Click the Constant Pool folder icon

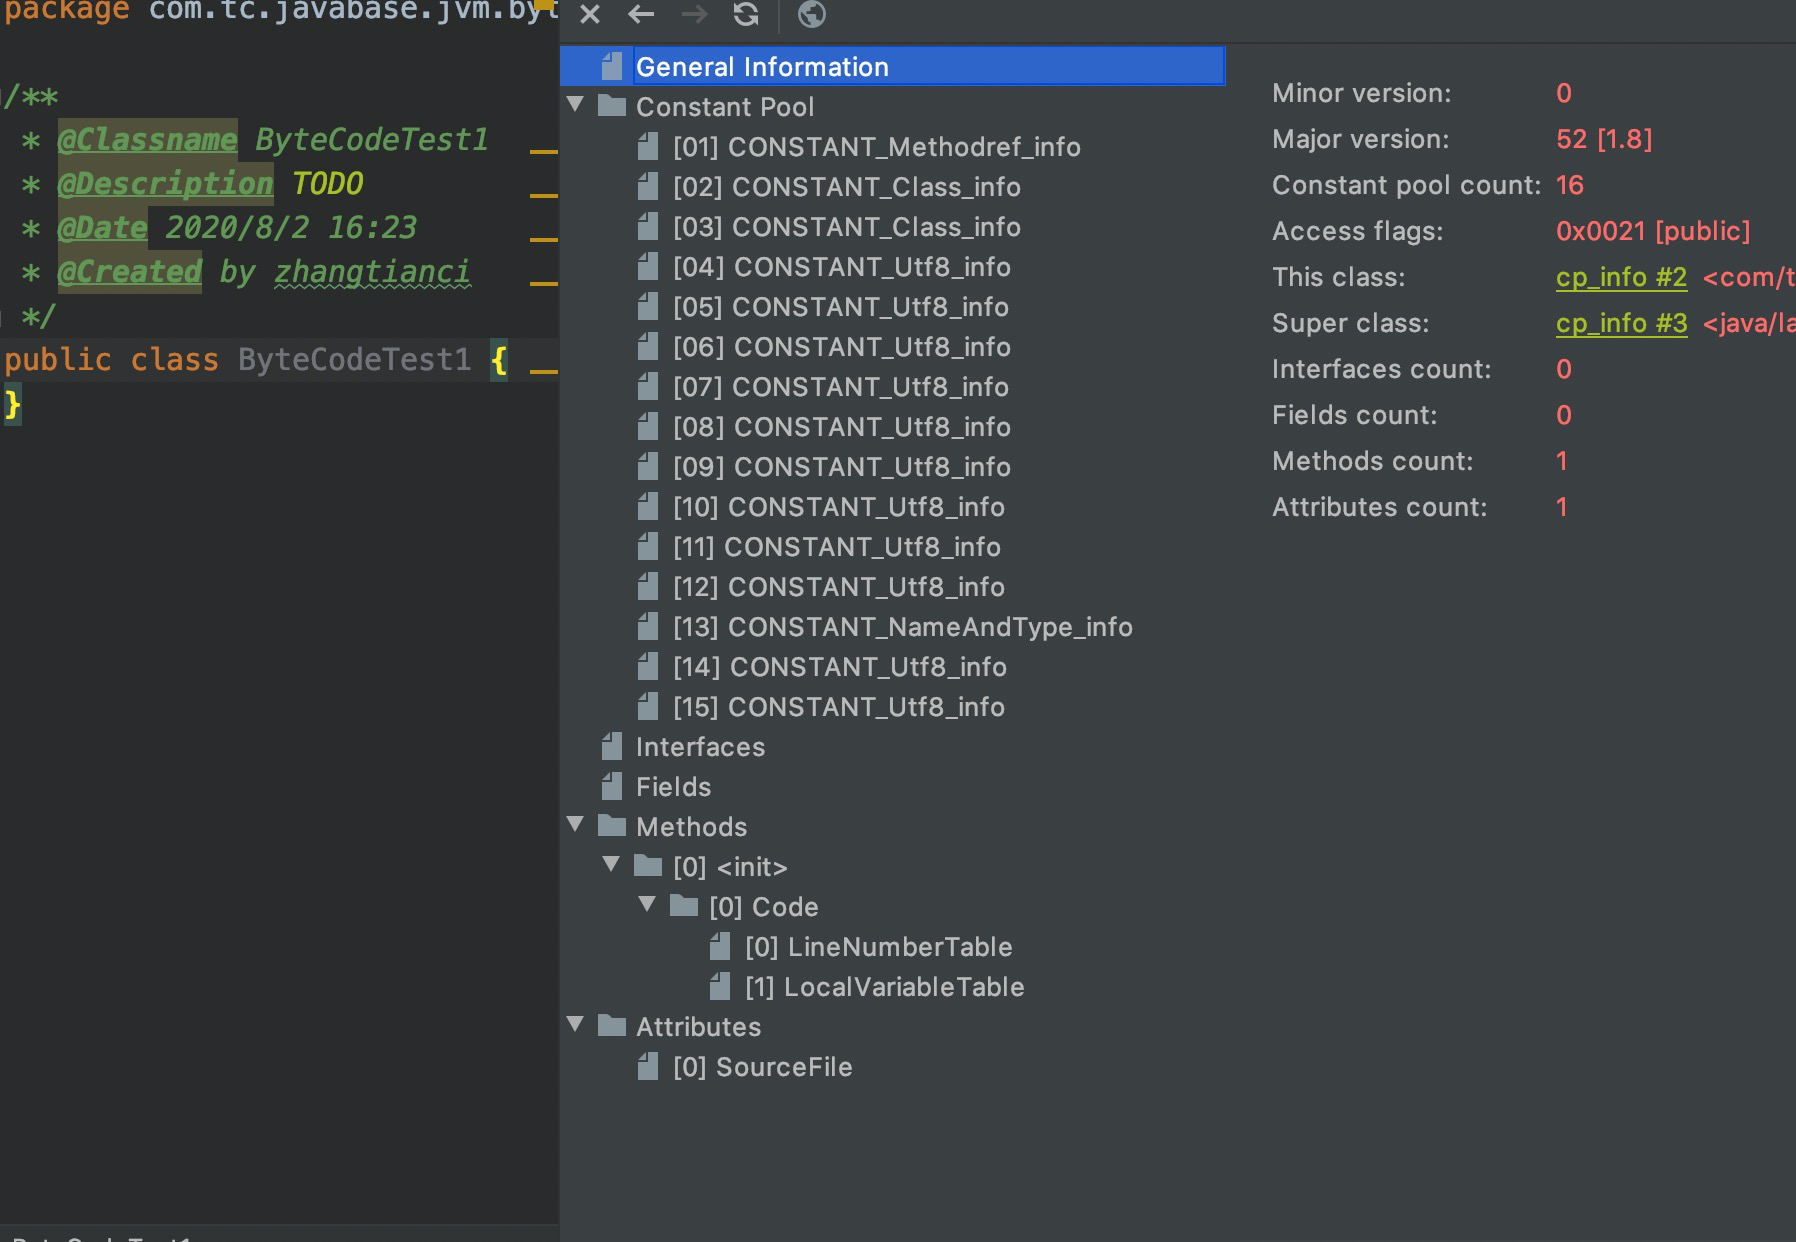coord(612,106)
